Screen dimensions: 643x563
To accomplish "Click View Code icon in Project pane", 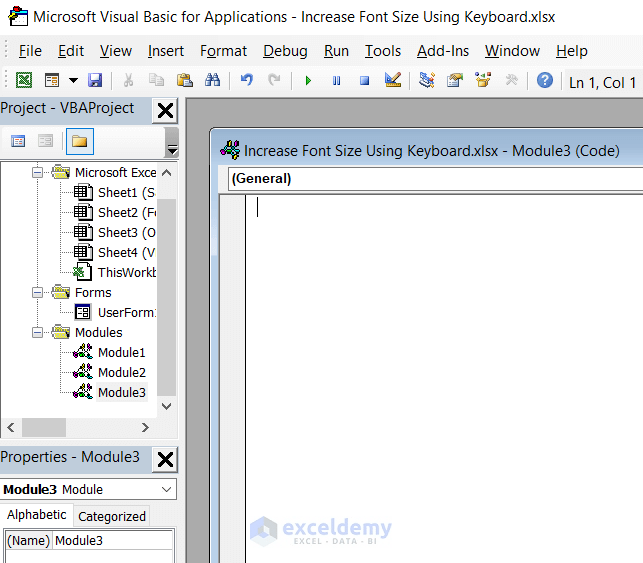I will pyautogui.click(x=18, y=141).
